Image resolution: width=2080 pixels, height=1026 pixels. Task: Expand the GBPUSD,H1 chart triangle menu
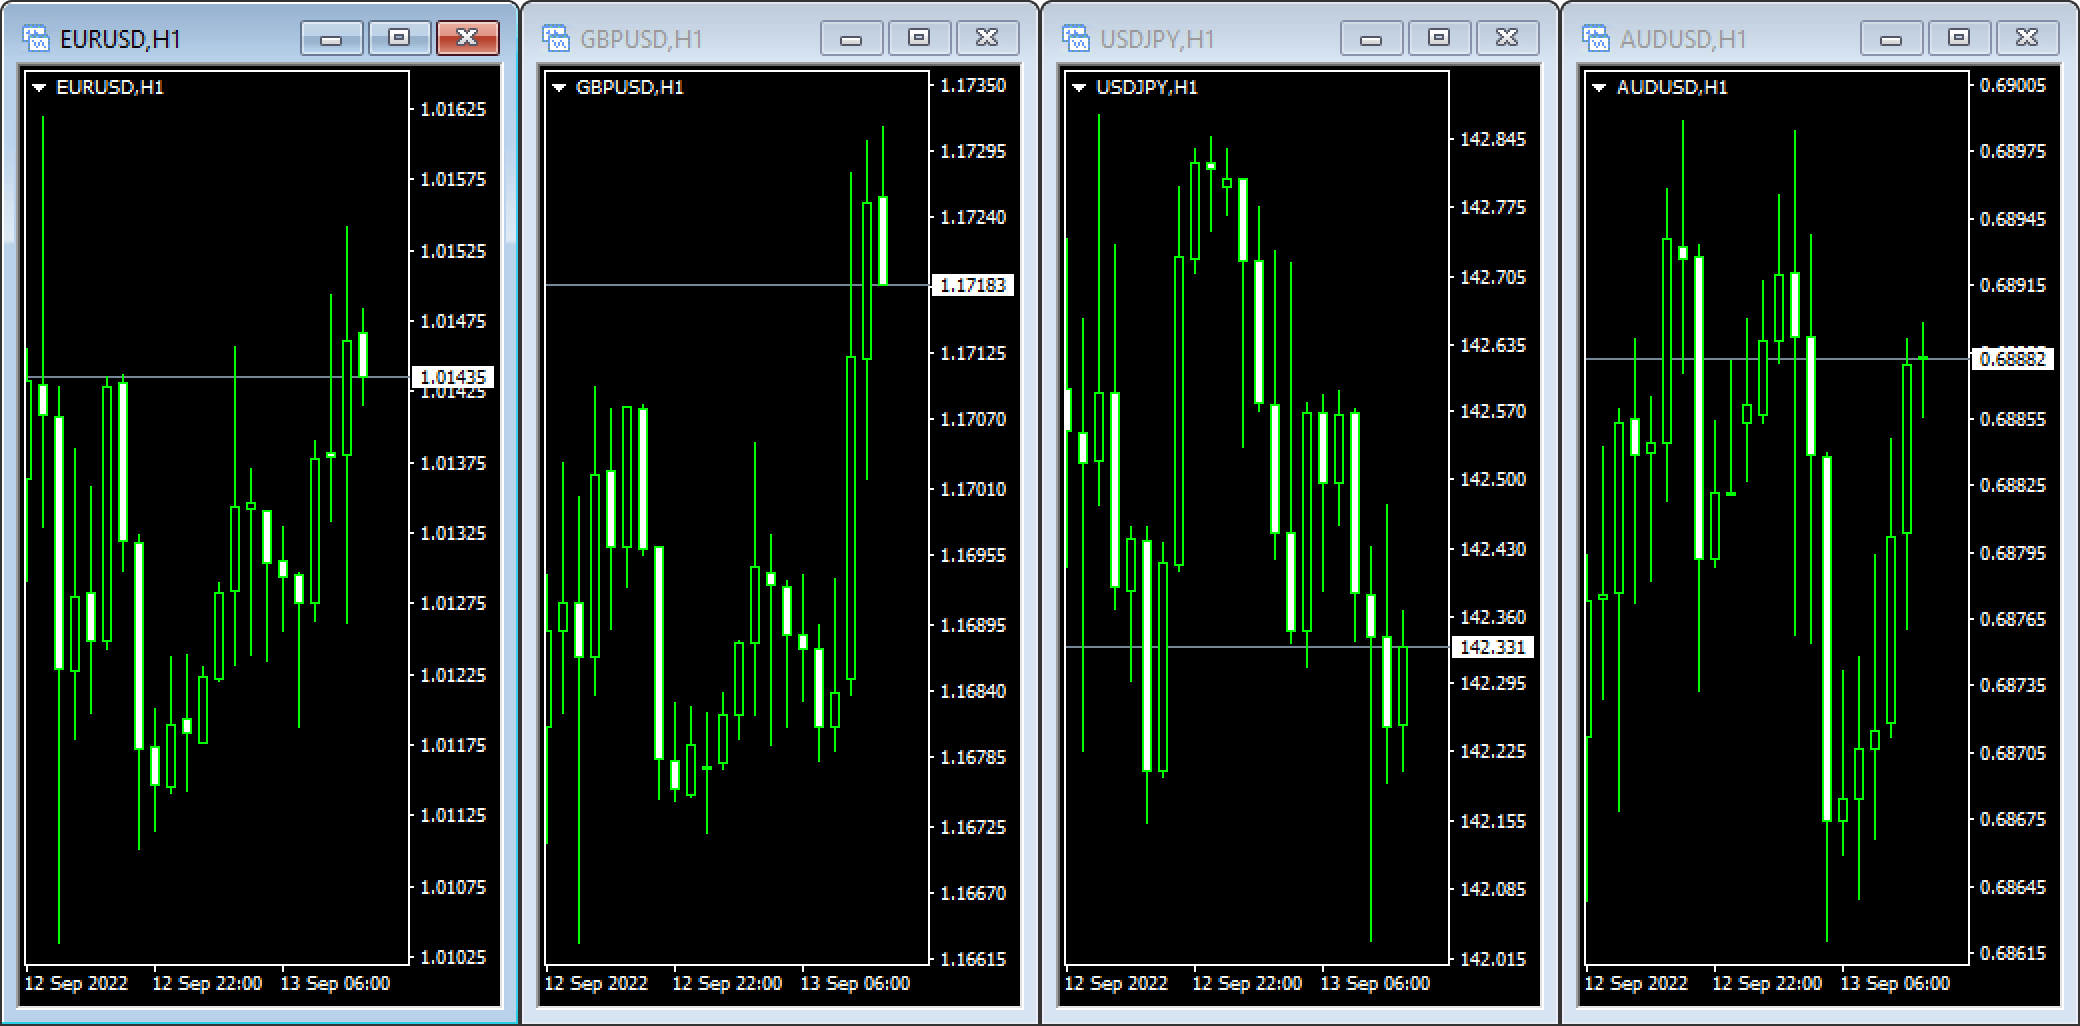[560, 87]
